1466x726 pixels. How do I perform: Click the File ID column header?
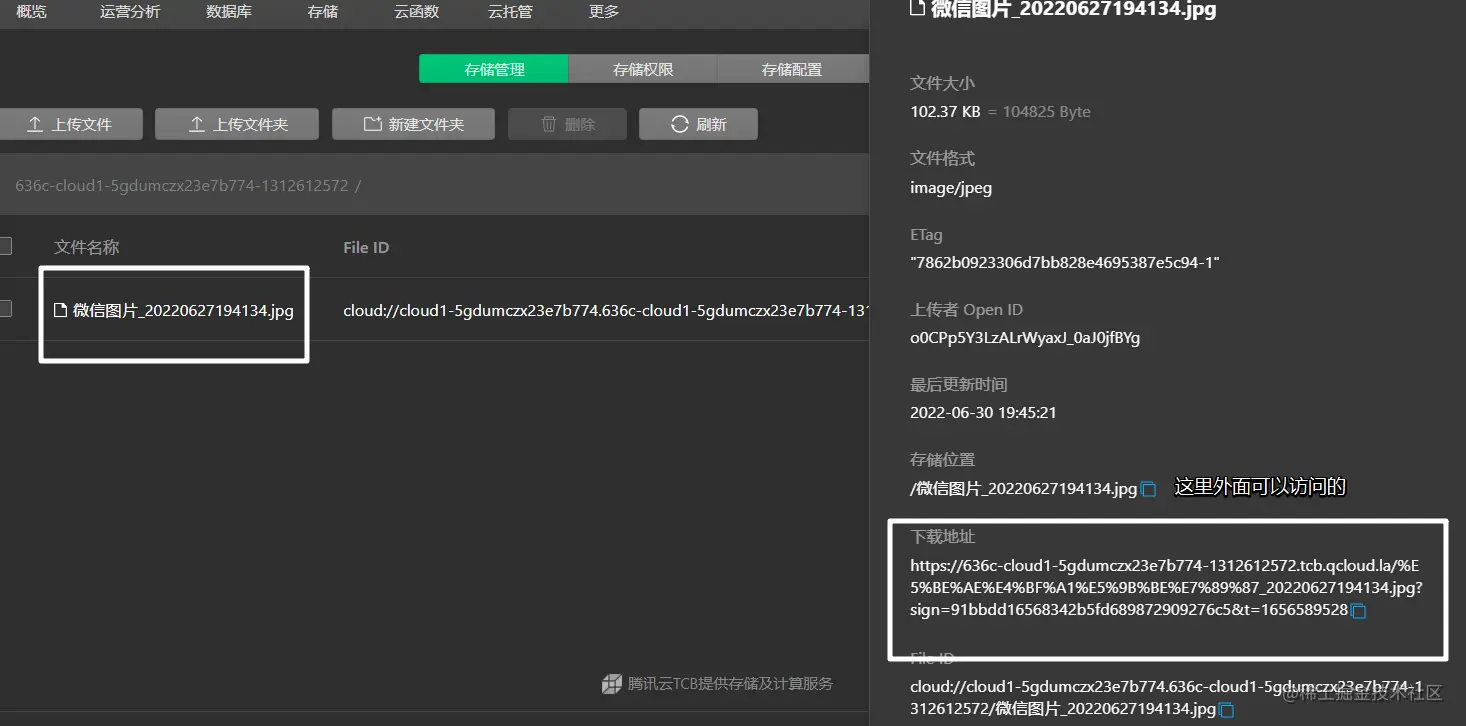click(366, 247)
